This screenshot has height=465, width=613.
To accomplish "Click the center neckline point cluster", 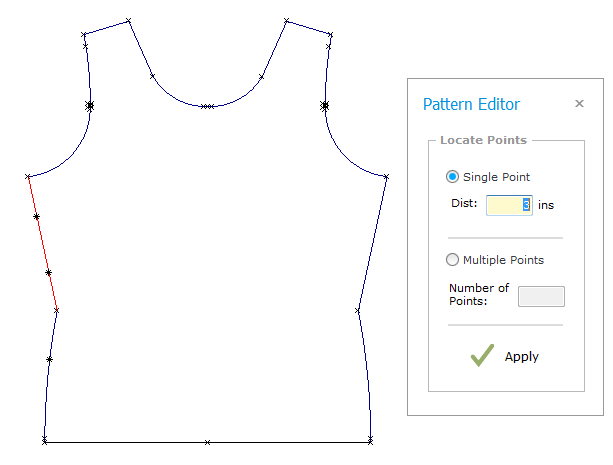I will click(208, 106).
